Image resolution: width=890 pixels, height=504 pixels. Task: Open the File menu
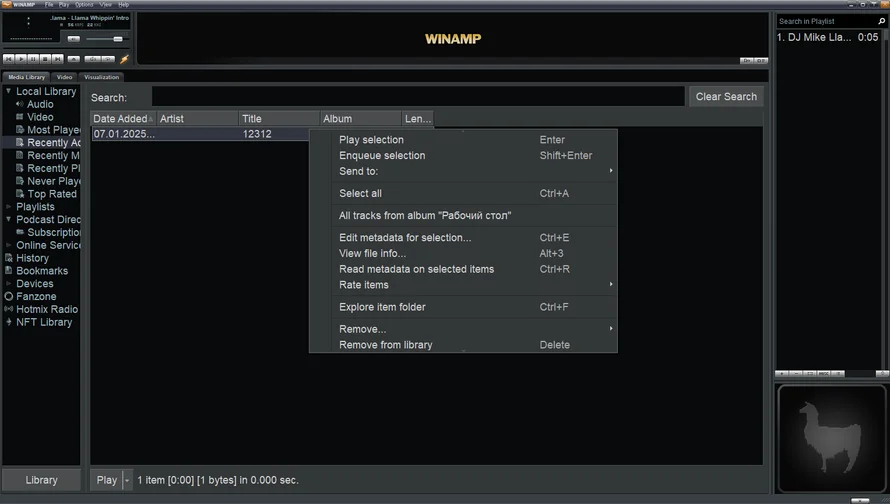(x=49, y=5)
